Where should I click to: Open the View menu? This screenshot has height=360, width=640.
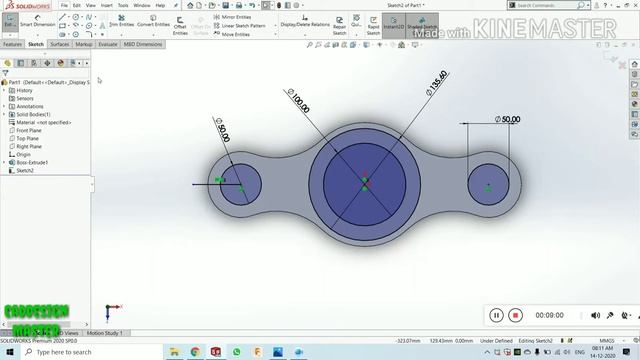pos(91,5)
